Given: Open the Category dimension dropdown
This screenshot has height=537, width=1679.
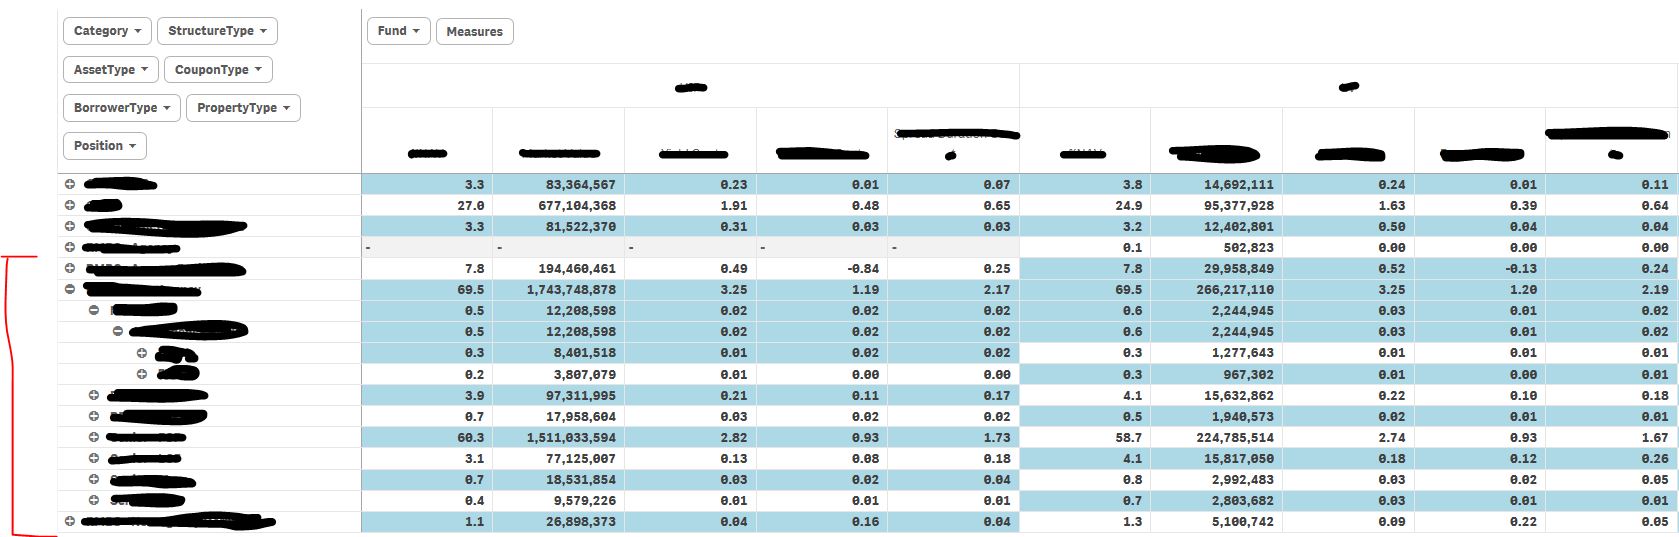Looking at the screenshot, I should coord(108,31).
